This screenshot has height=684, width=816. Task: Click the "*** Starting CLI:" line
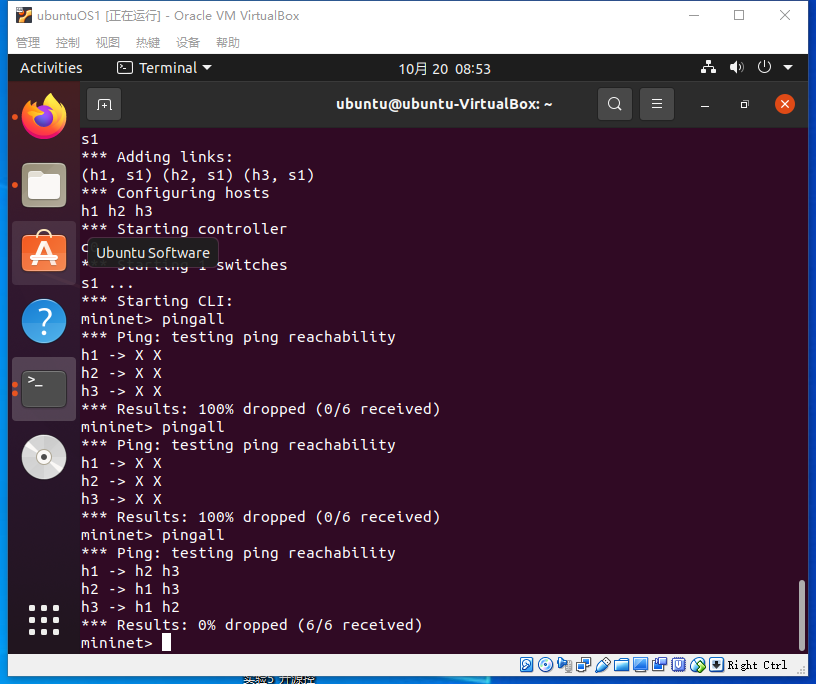point(157,301)
